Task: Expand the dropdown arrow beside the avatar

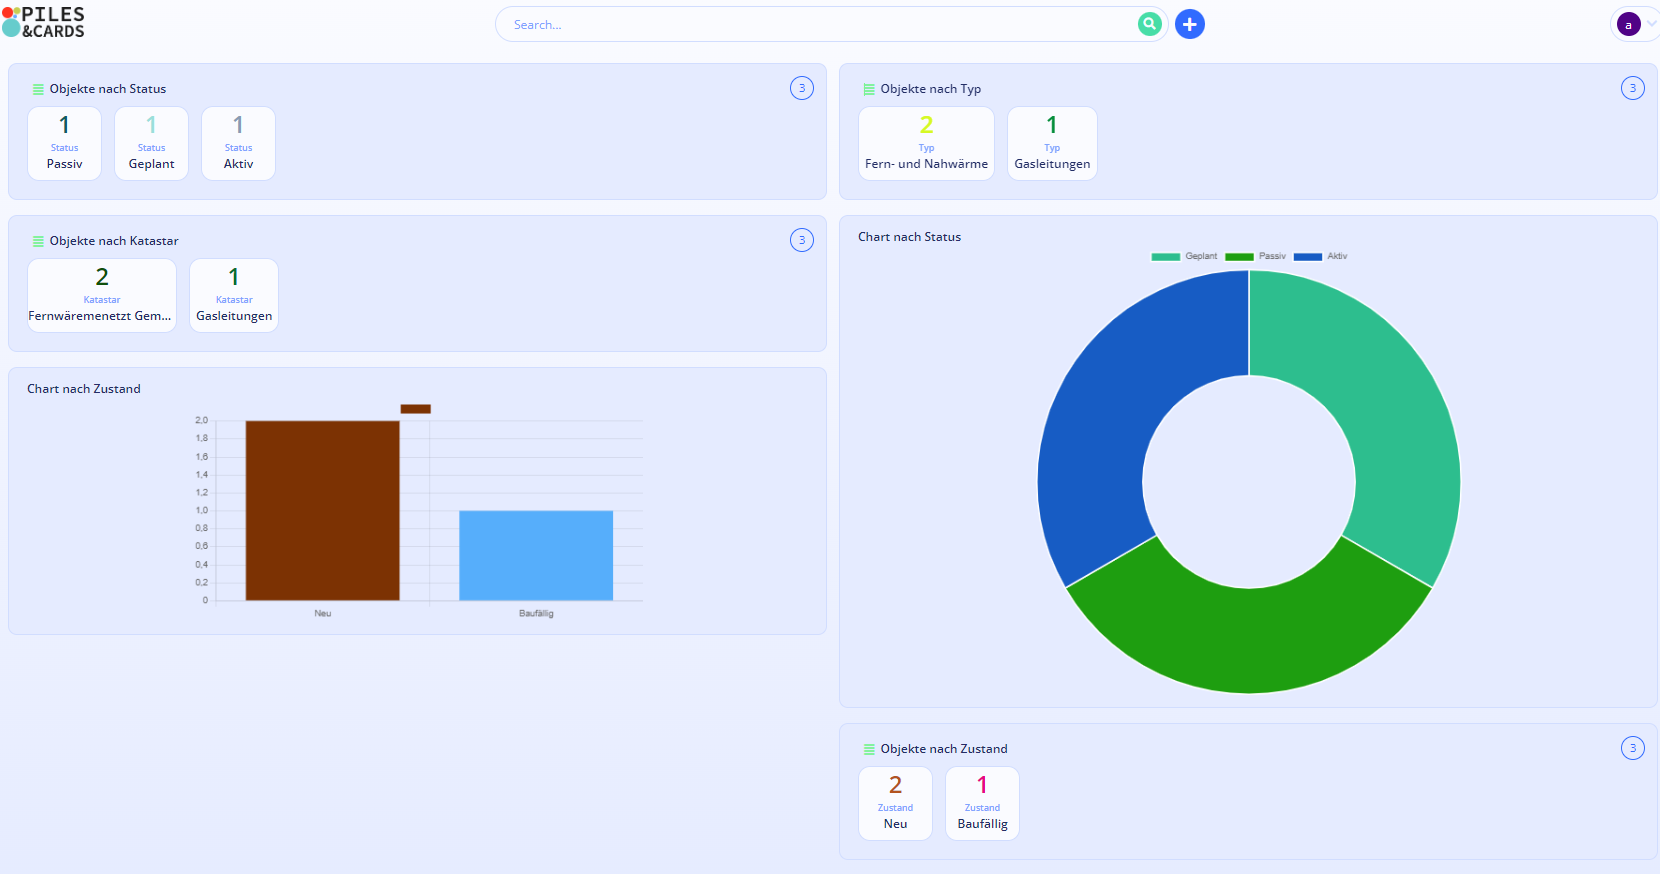Action: point(1651,24)
